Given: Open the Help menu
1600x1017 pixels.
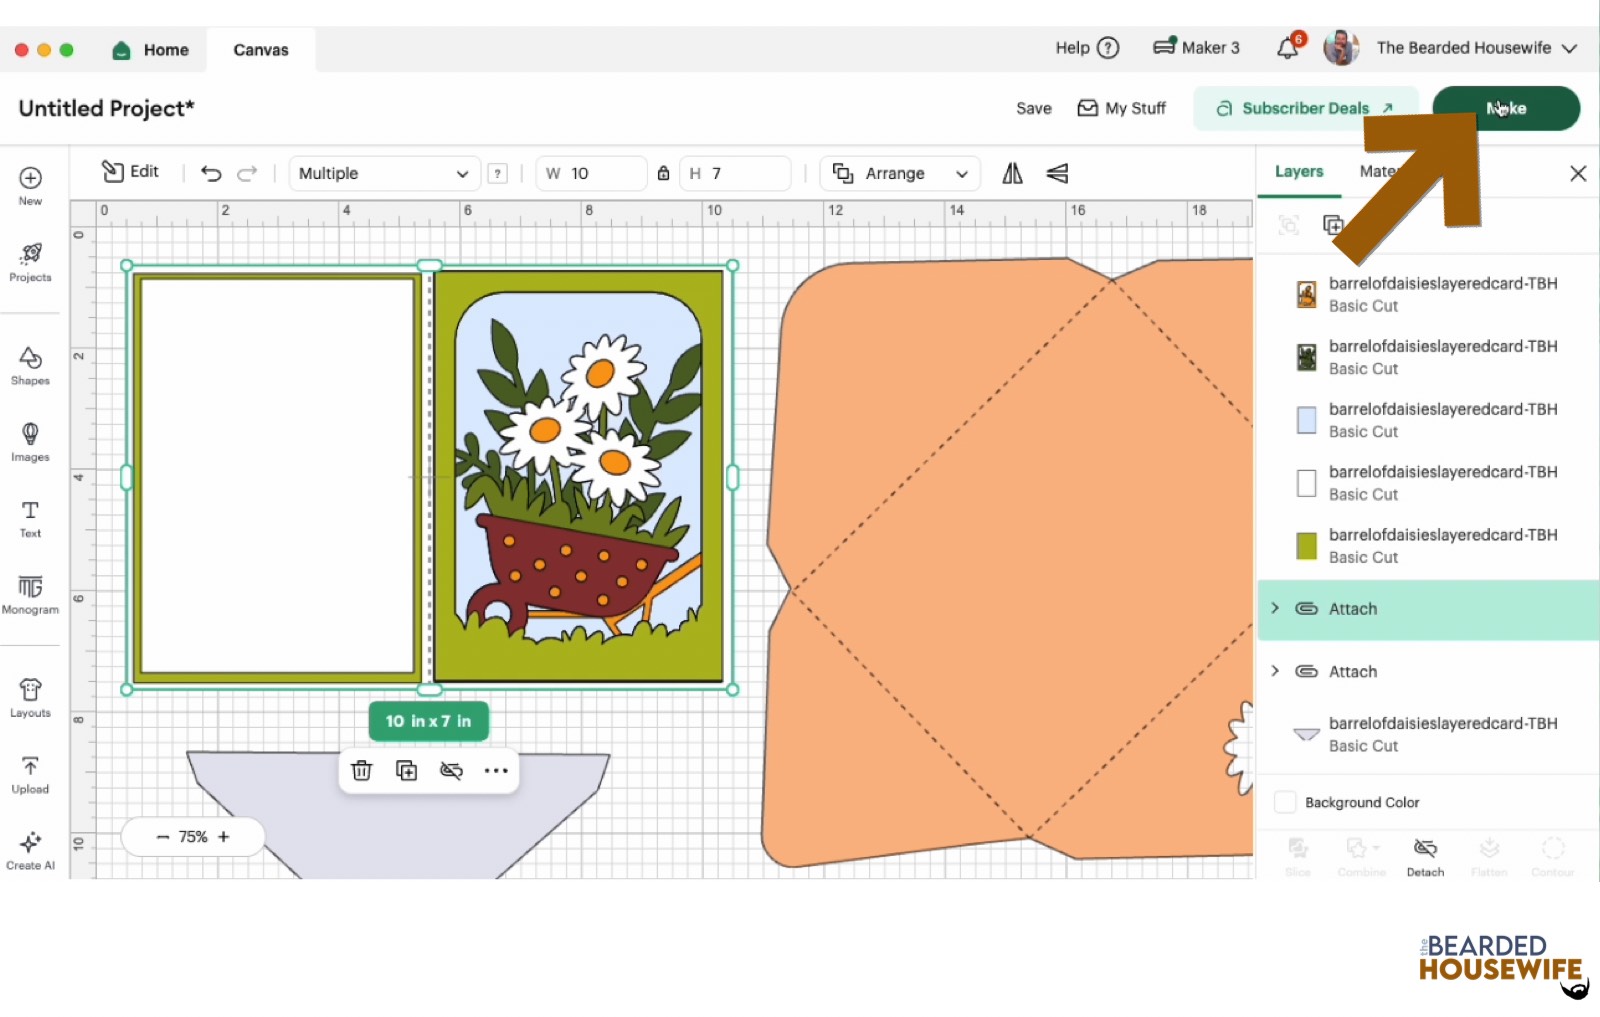Looking at the screenshot, I should click(1087, 47).
